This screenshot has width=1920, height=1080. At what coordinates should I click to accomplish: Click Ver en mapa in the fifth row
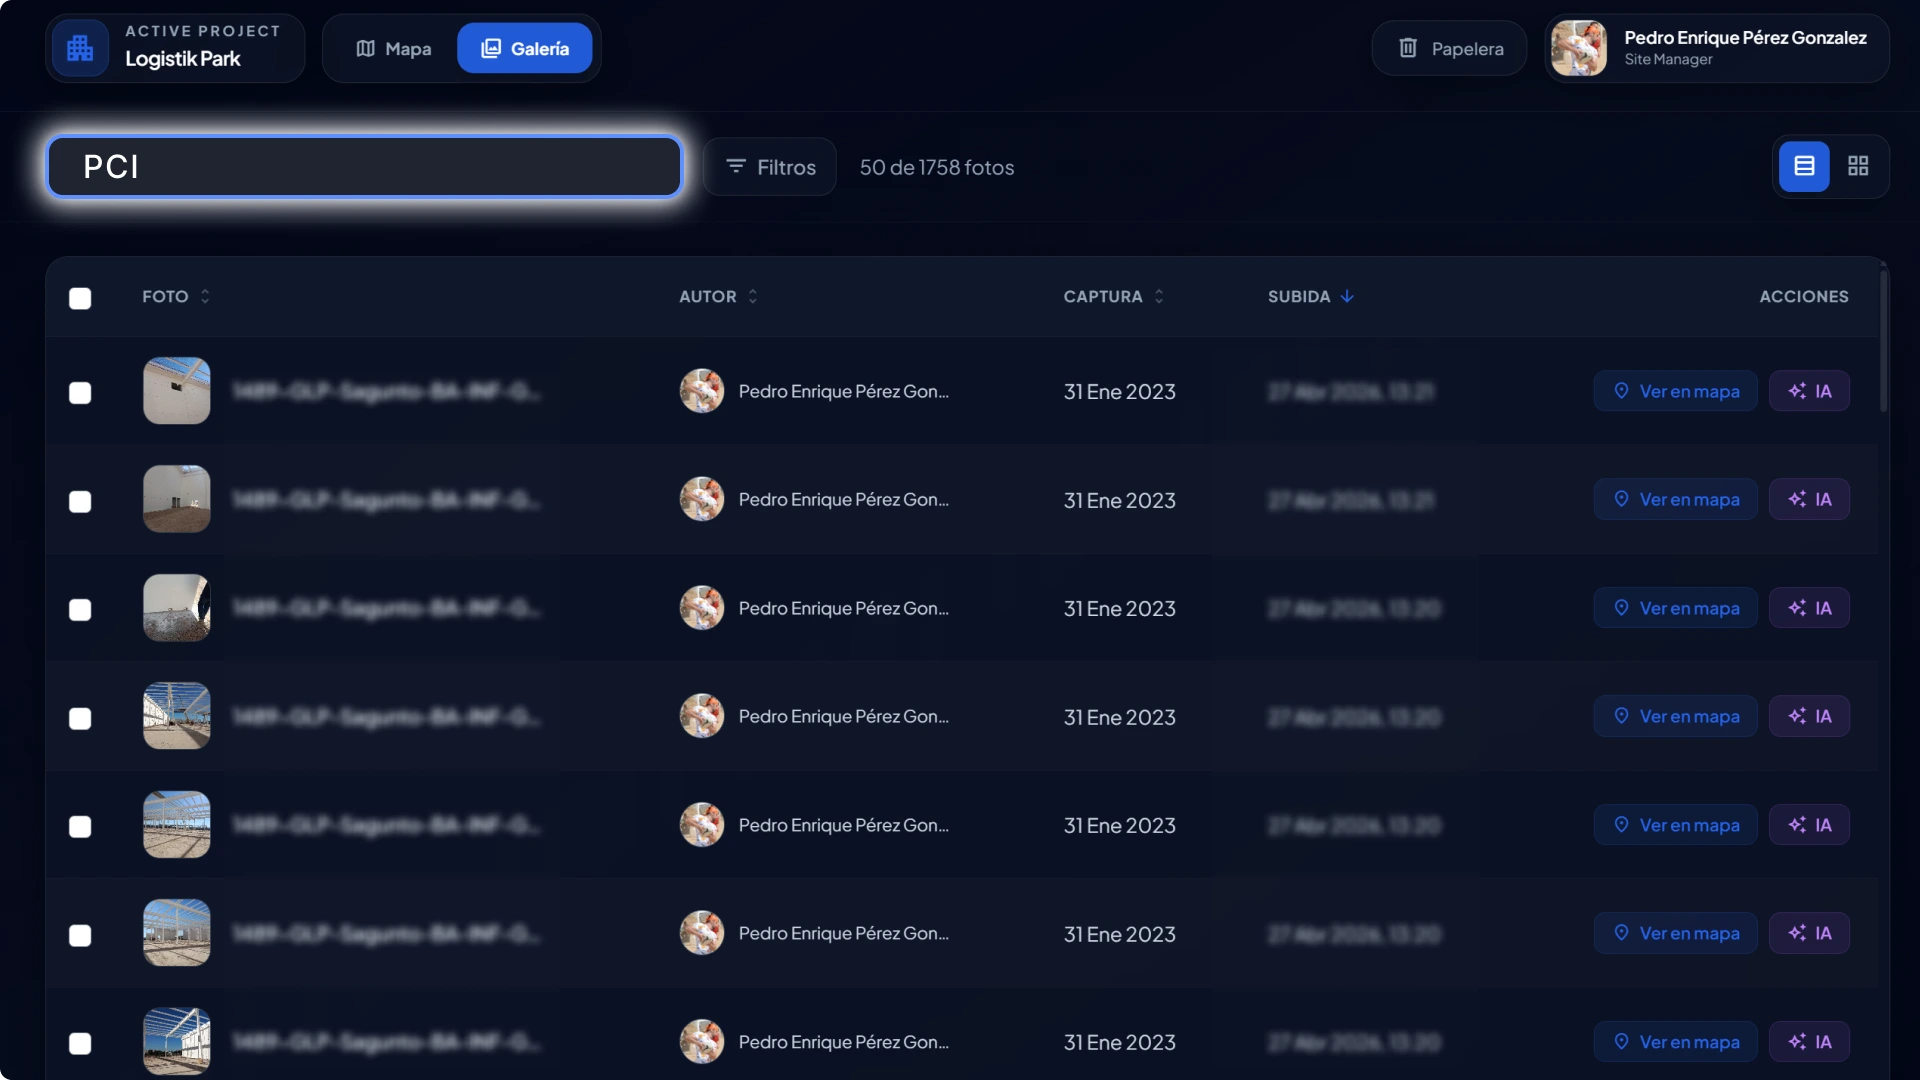pyautogui.click(x=1676, y=825)
